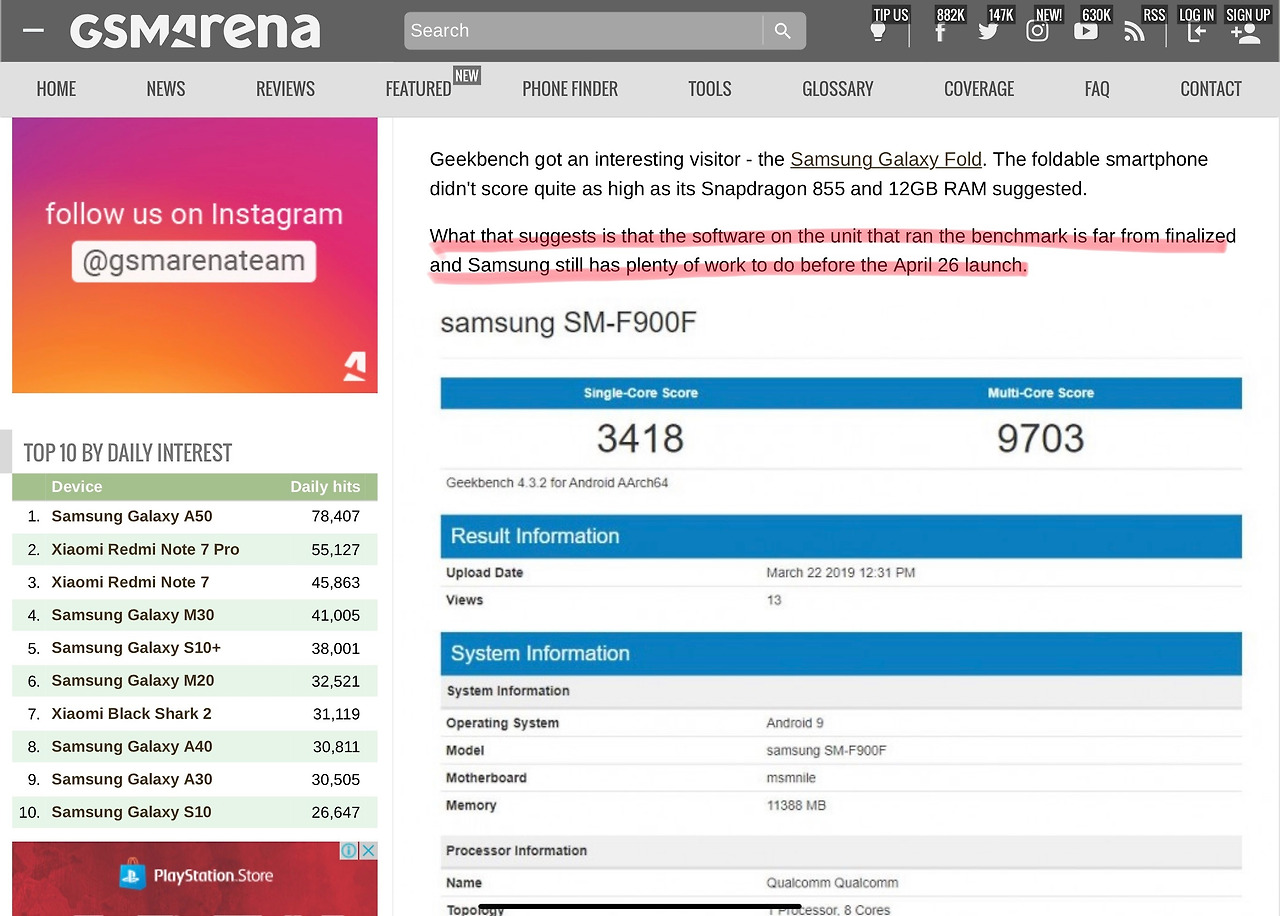The width and height of the screenshot is (1280, 916).
Task: Click the multi-core score 9703
Action: pyautogui.click(x=1040, y=438)
